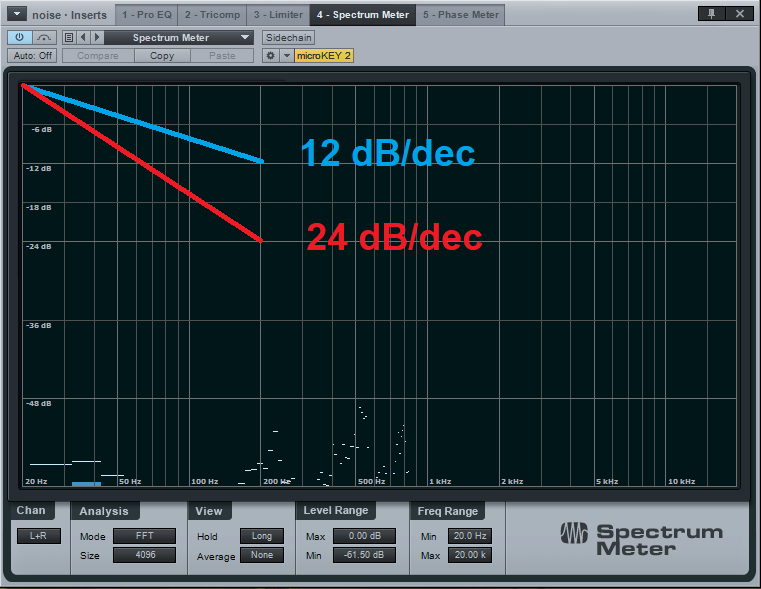This screenshot has height=589, width=761.
Task: Expand the arrow beside the gear icon
Action: pyautogui.click(x=287, y=56)
